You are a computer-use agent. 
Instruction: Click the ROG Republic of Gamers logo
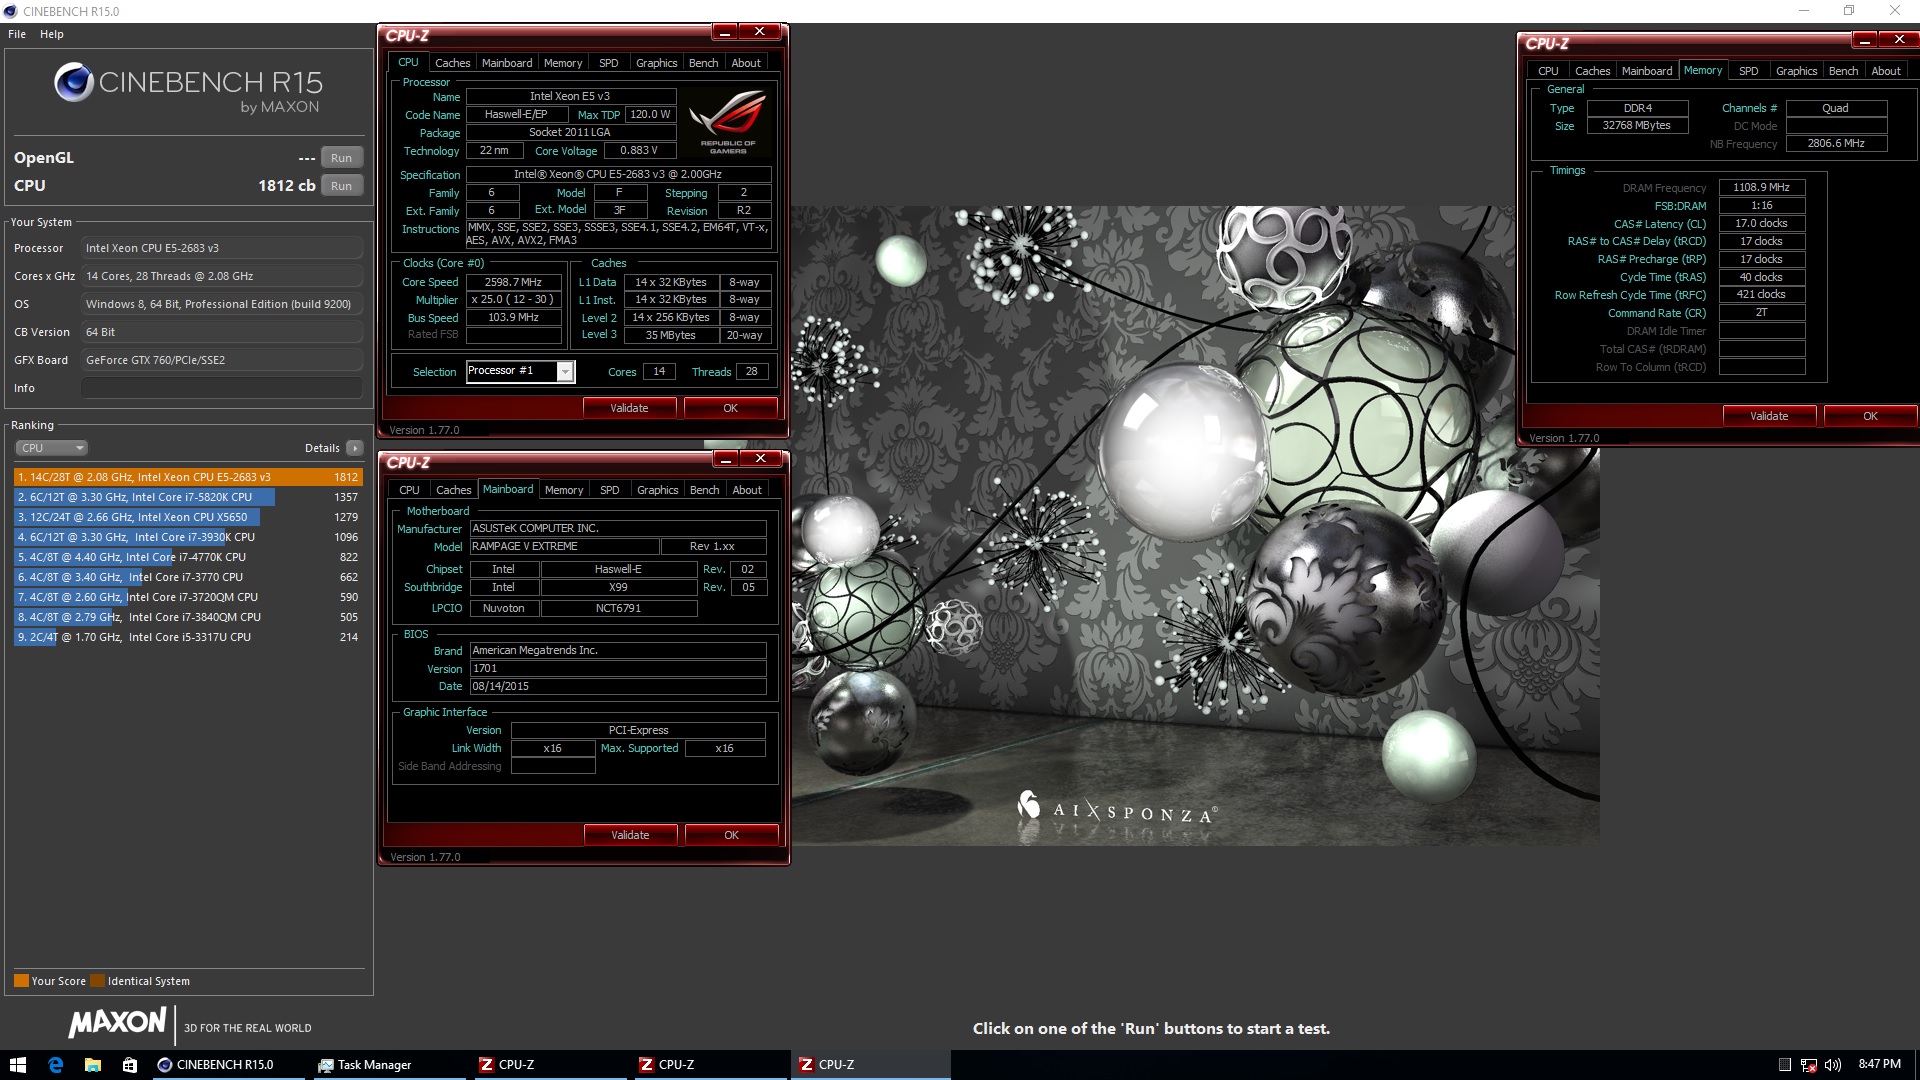click(x=728, y=122)
